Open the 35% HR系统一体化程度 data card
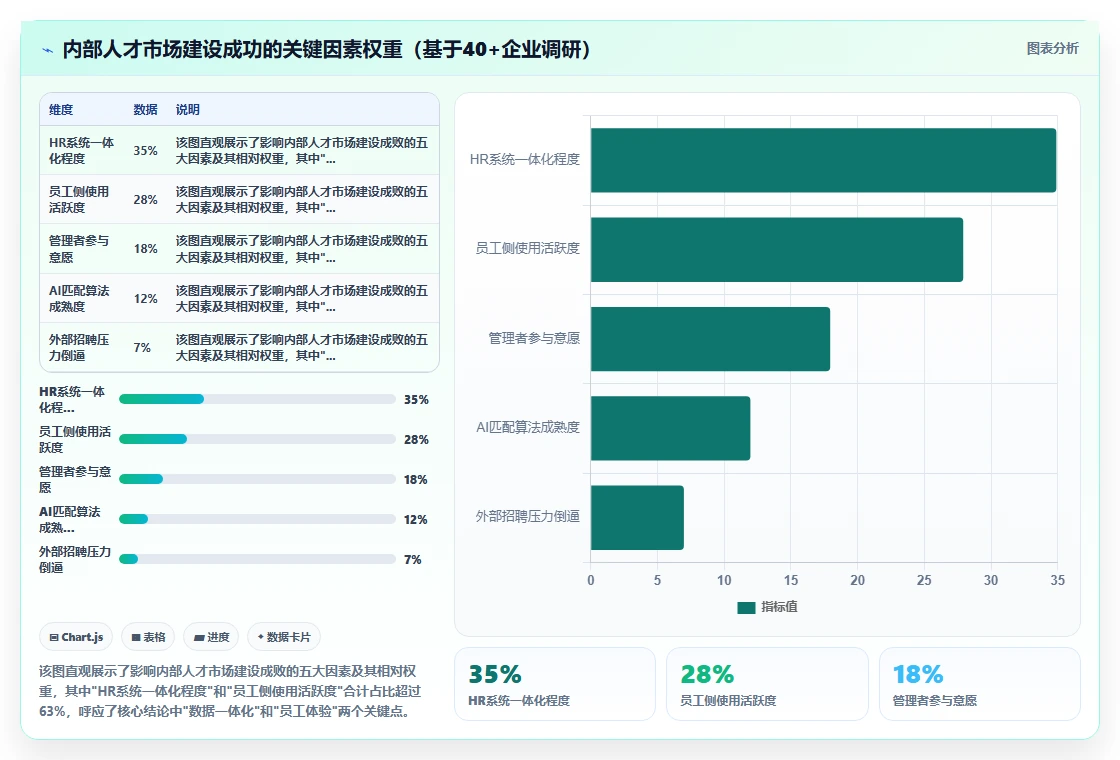 point(555,684)
